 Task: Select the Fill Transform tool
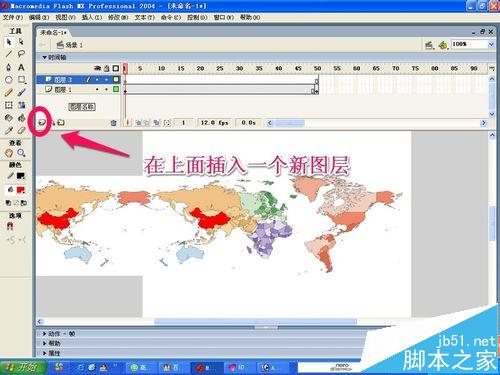pos(21,105)
